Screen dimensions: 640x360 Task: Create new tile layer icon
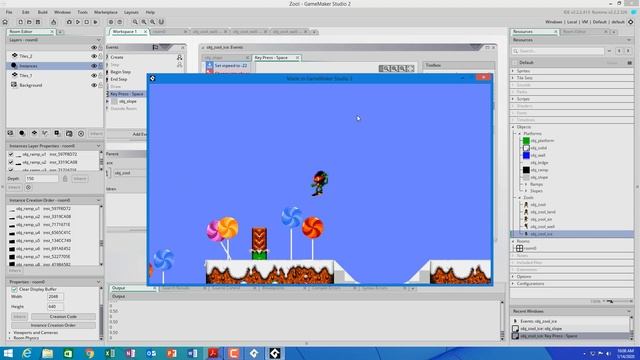coord(34,133)
